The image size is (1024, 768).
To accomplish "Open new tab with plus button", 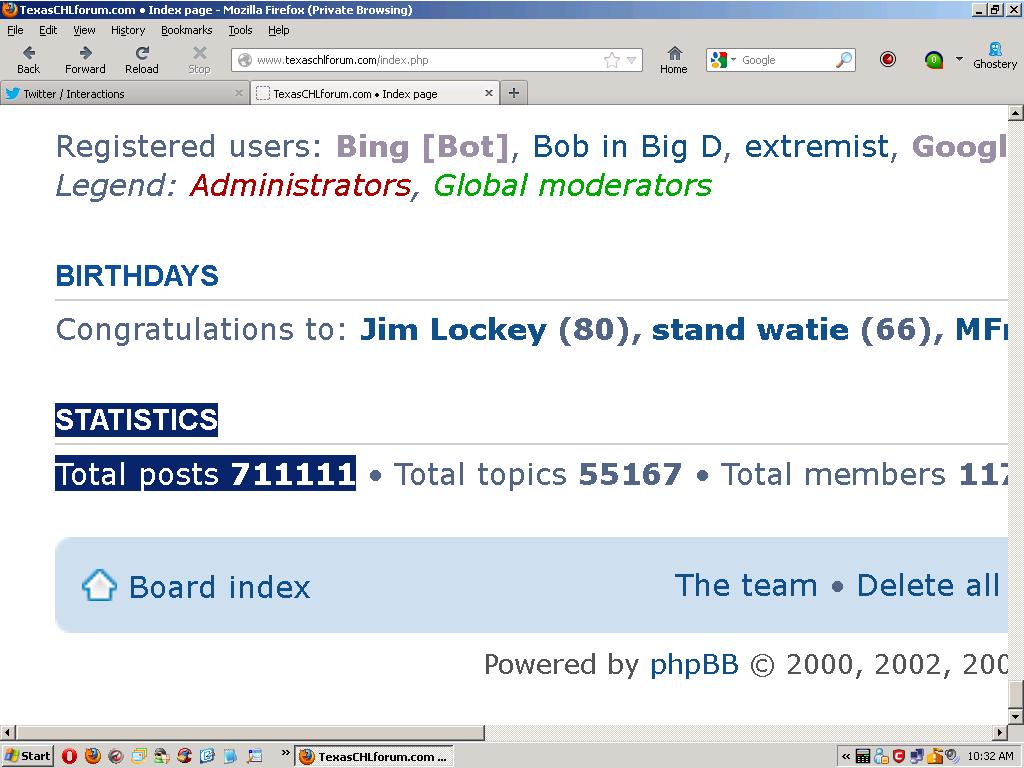I will [x=514, y=93].
